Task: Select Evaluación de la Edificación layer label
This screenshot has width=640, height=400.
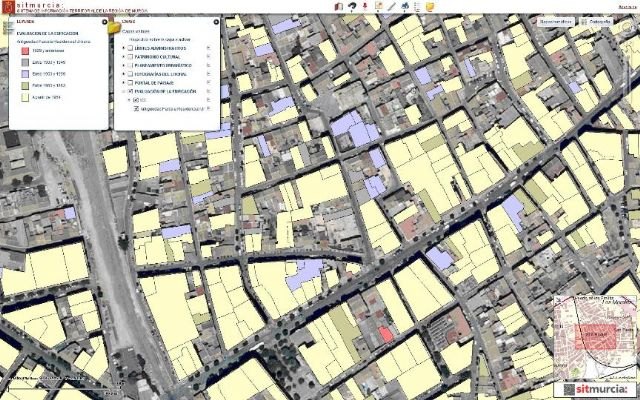Action: point(165,91)
